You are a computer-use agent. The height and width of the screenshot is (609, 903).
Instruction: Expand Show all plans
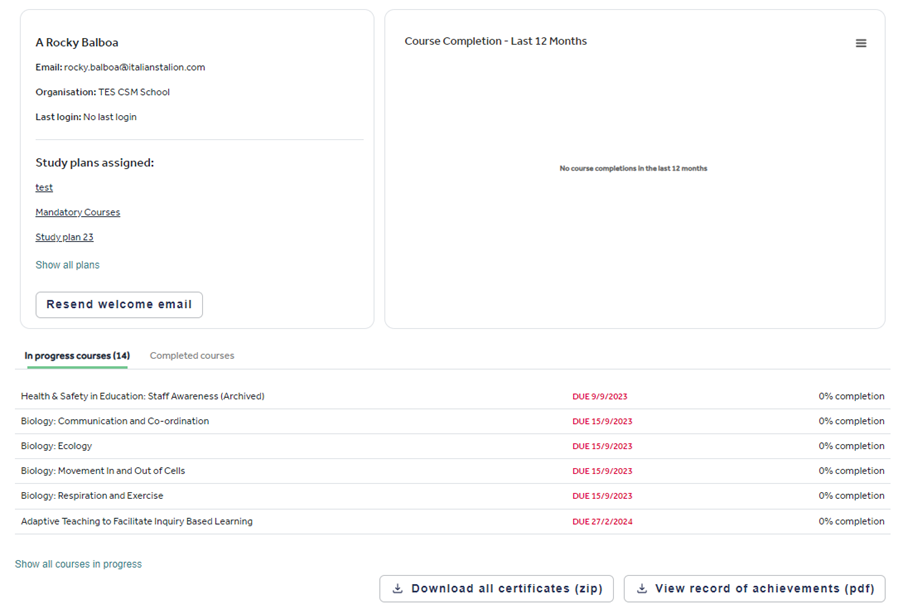tap(67, 264)
